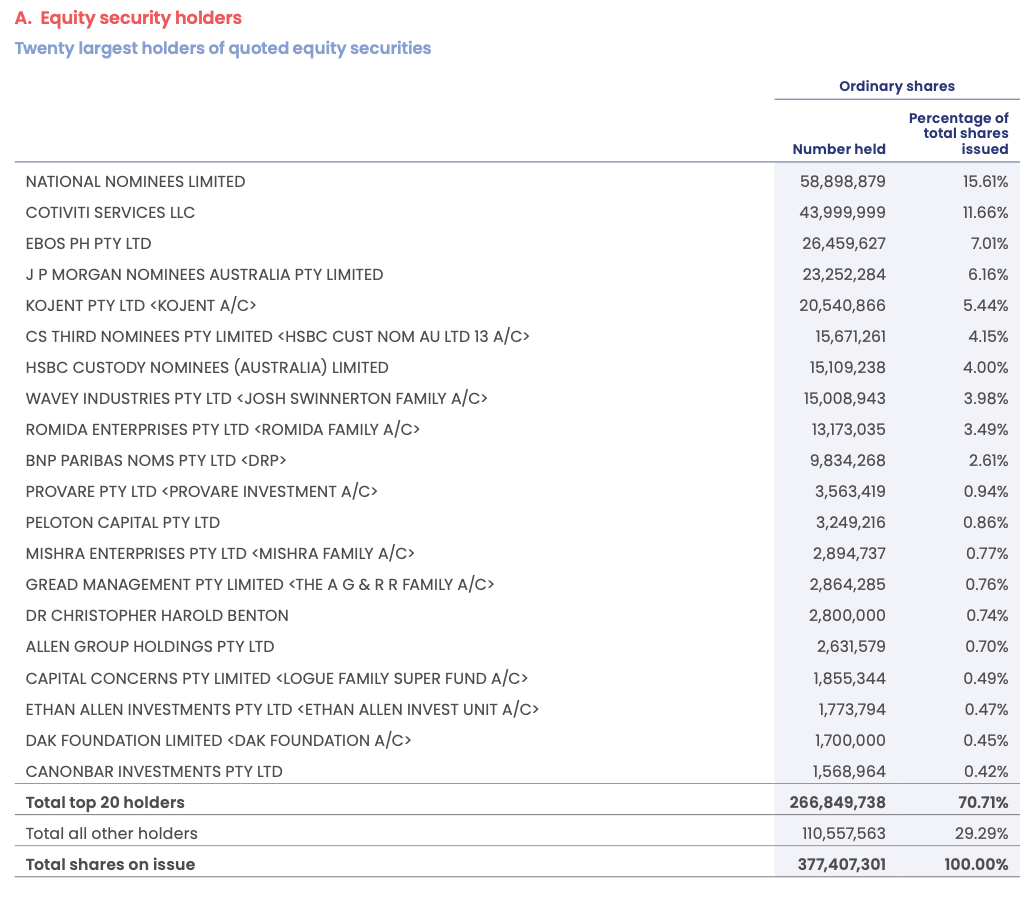Viewport: 1031px width, 897px height.
Task: Click the value 1,568,964
Action: click(x=850, y=771)
